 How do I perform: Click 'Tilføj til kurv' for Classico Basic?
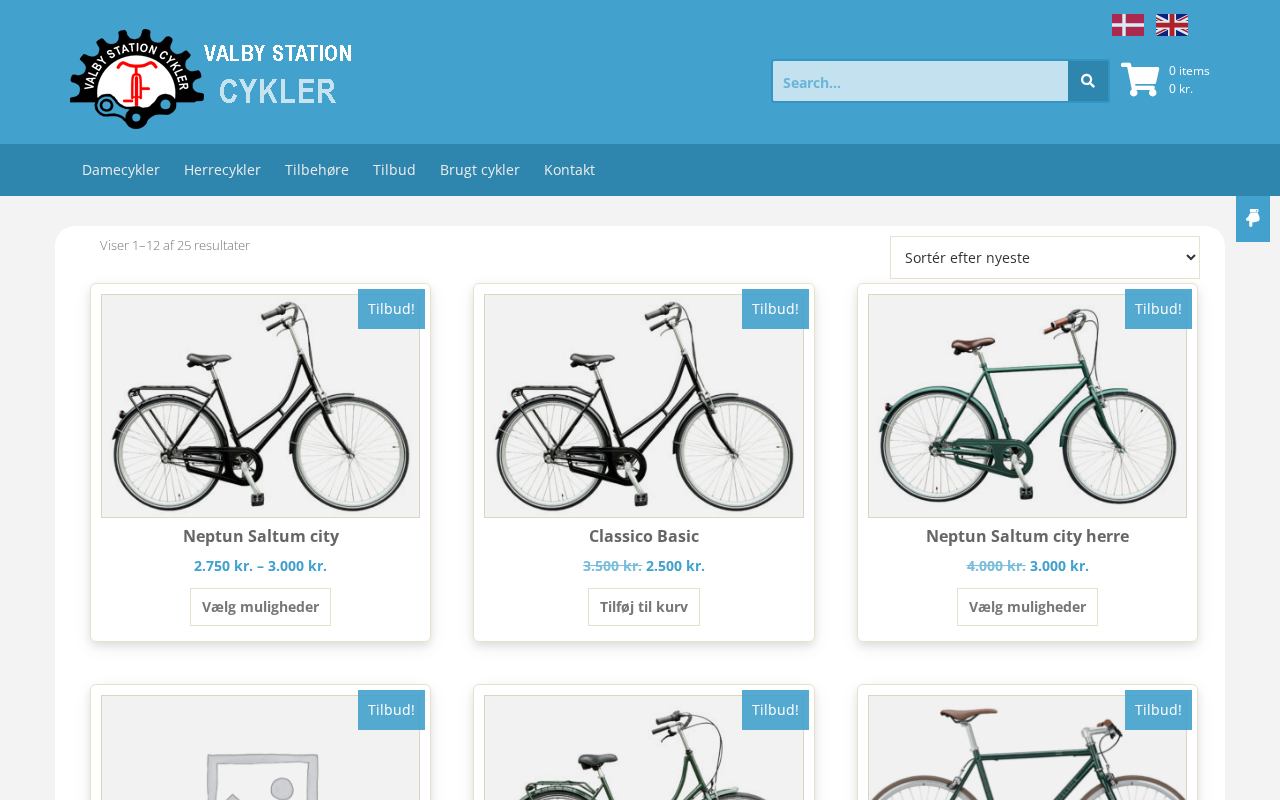(x=644, y=607)
